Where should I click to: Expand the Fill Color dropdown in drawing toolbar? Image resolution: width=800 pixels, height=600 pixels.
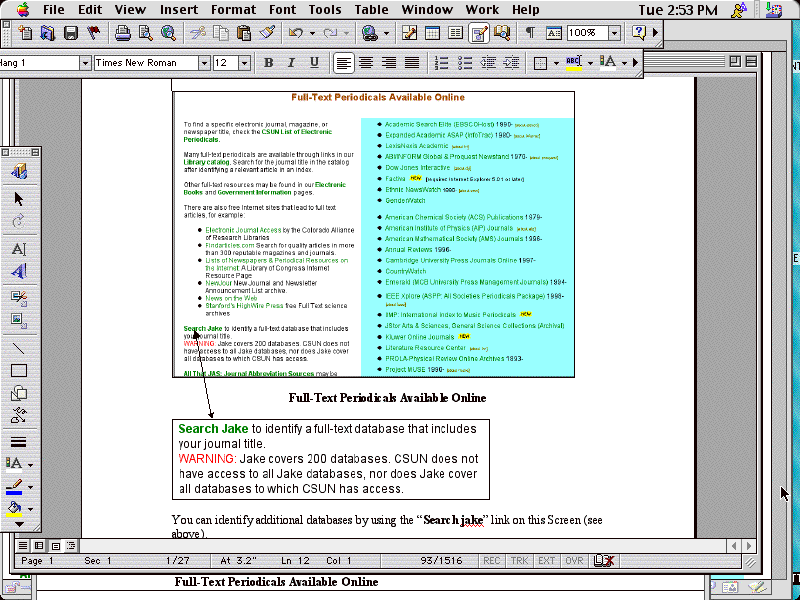pos(31,509)
